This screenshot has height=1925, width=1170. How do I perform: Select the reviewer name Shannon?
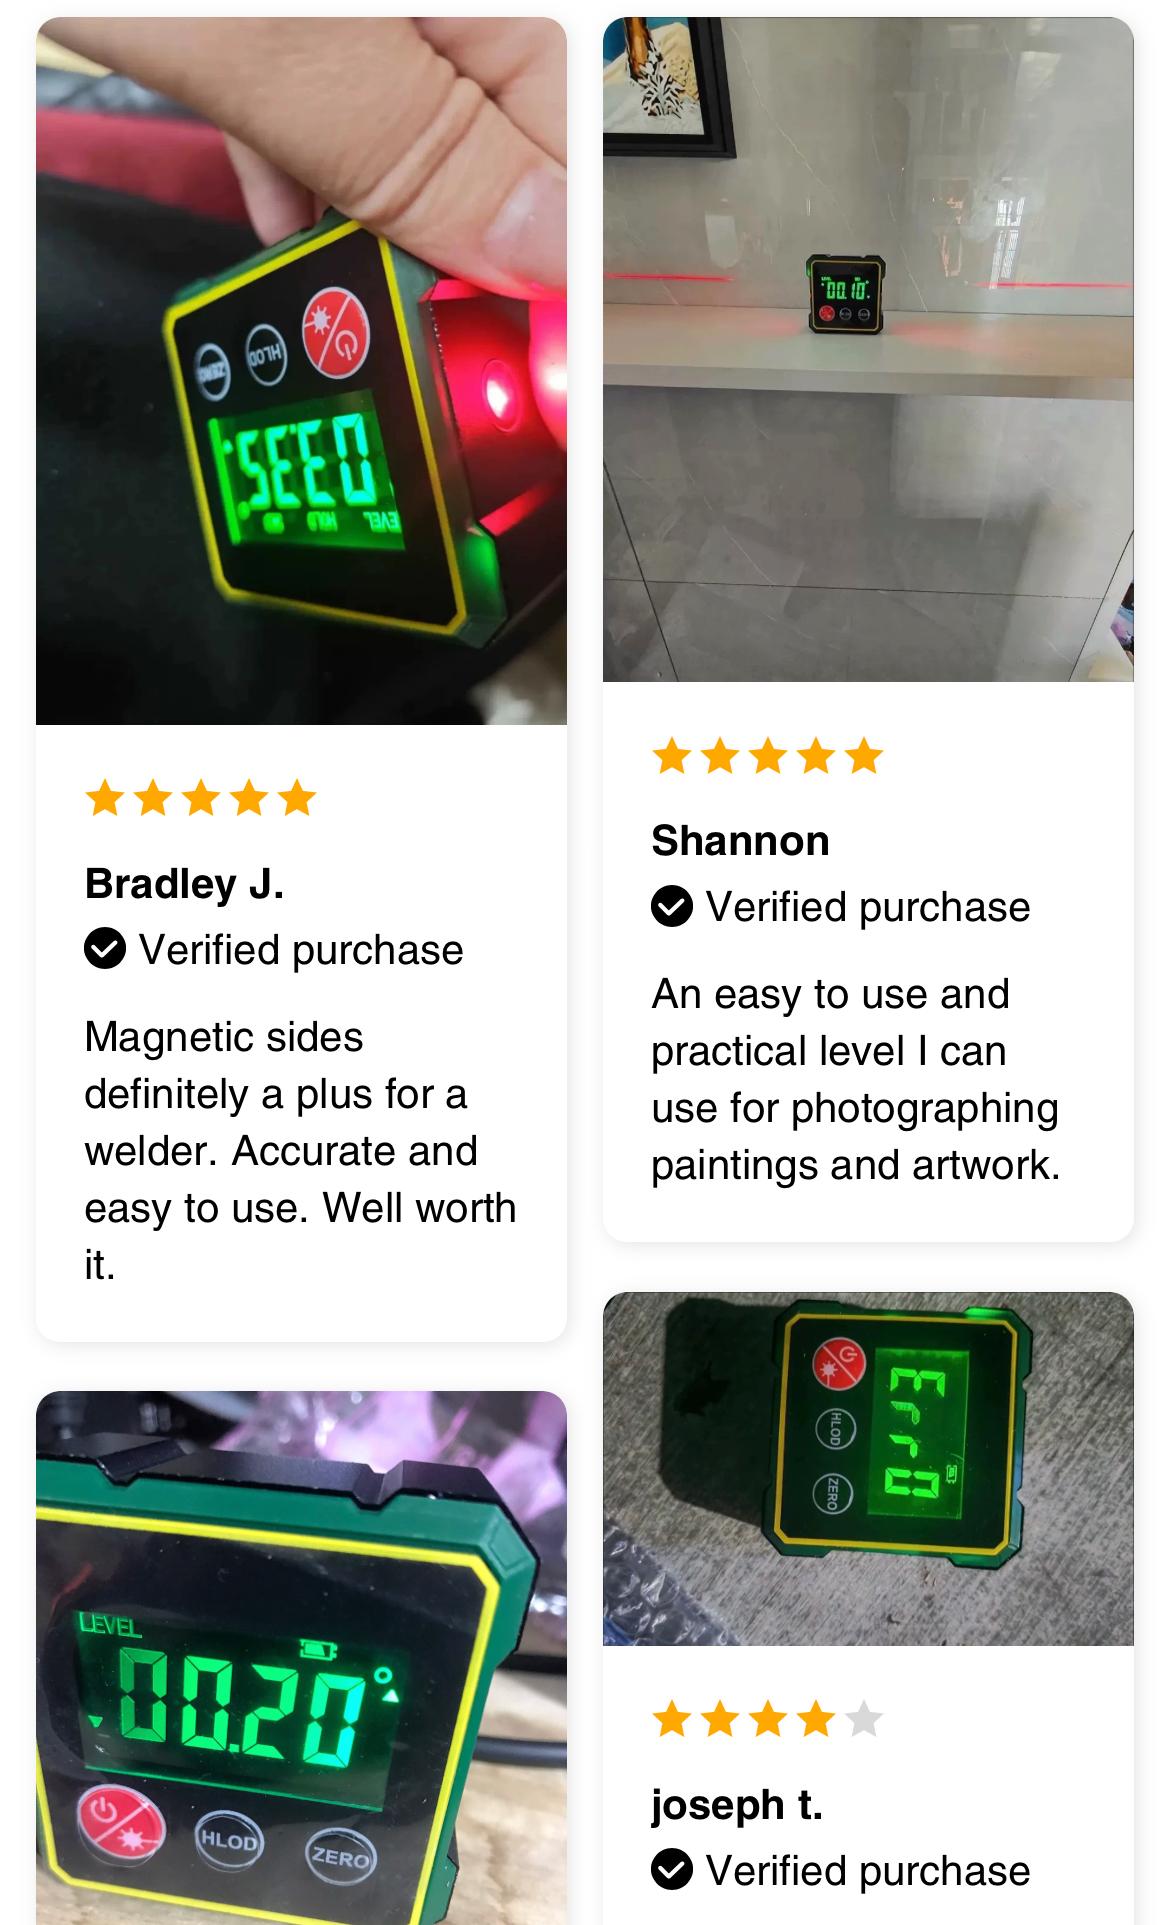[x=740, y=841]
